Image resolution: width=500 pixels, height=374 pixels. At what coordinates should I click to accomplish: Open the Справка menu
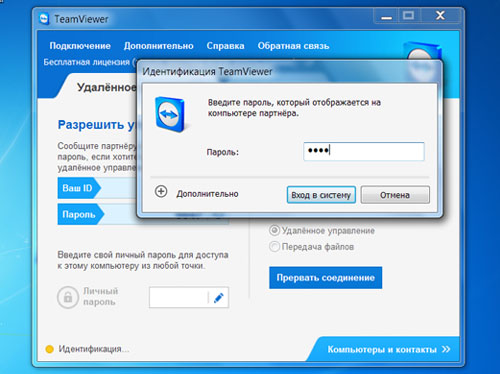(x=225, y=46)
